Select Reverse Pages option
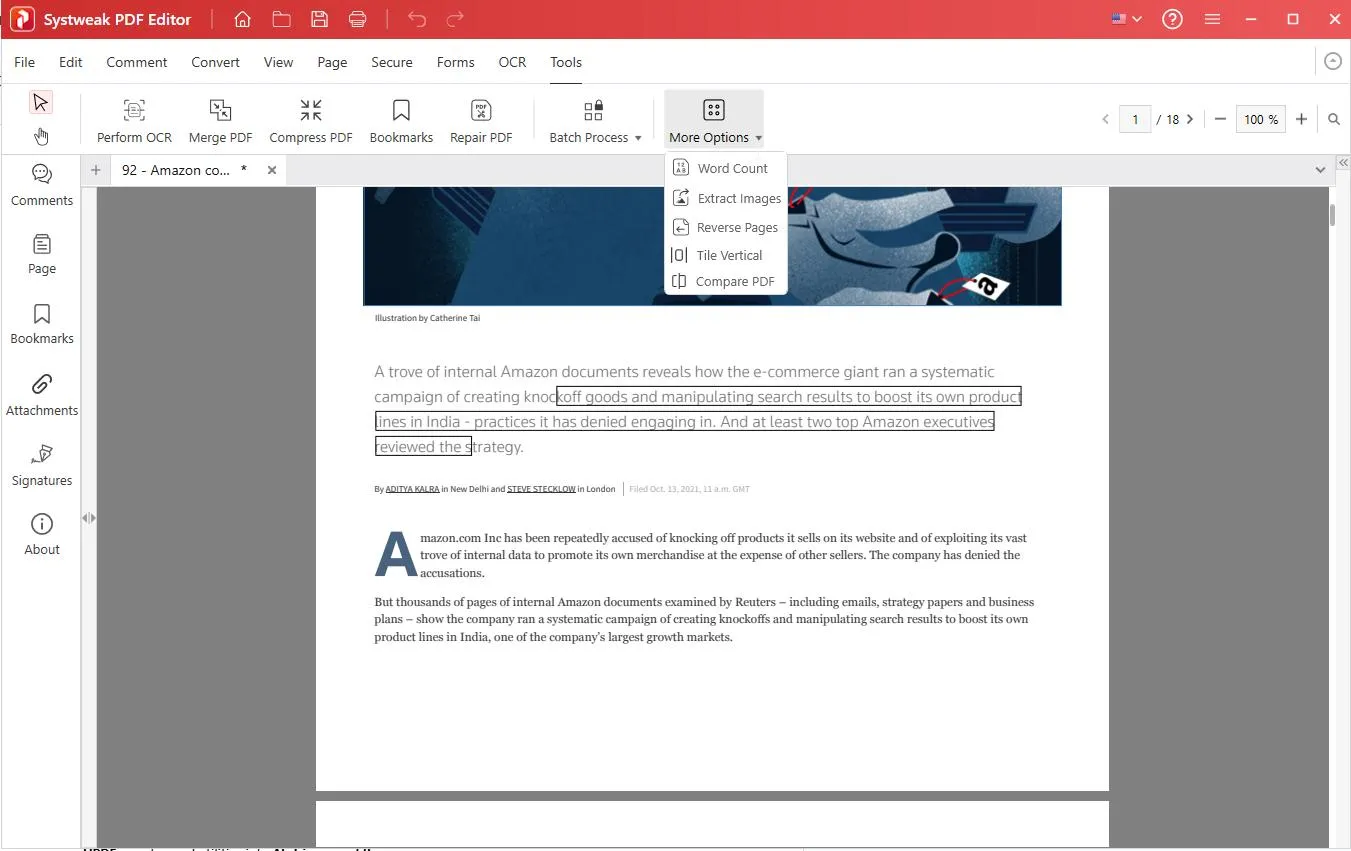Screen dimensions: 1351x851 726,227
